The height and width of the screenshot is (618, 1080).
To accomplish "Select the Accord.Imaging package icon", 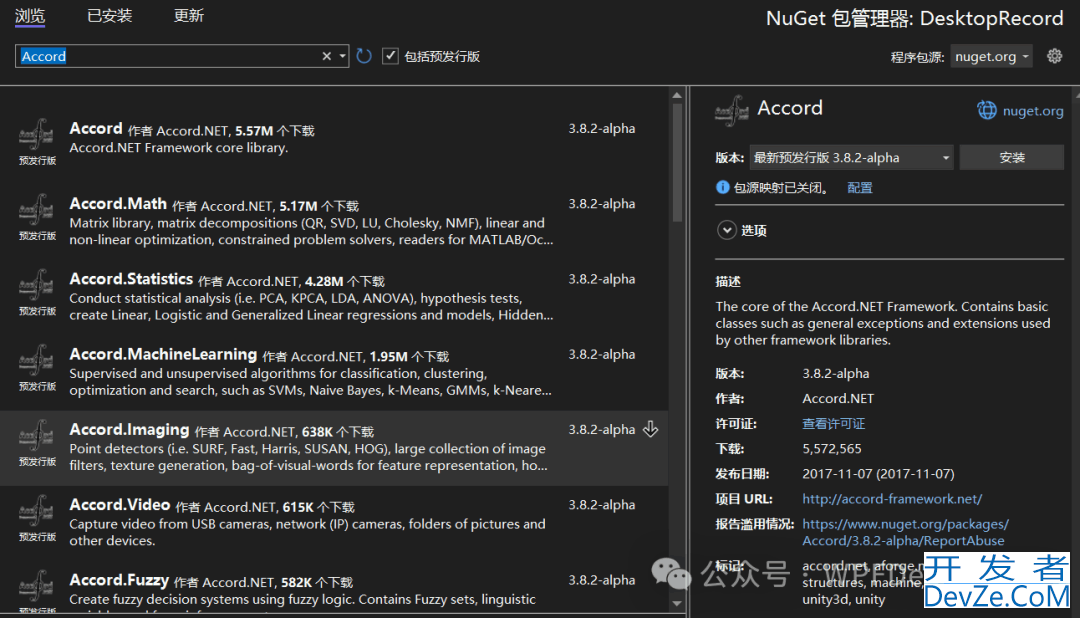I will click(37, 435).
